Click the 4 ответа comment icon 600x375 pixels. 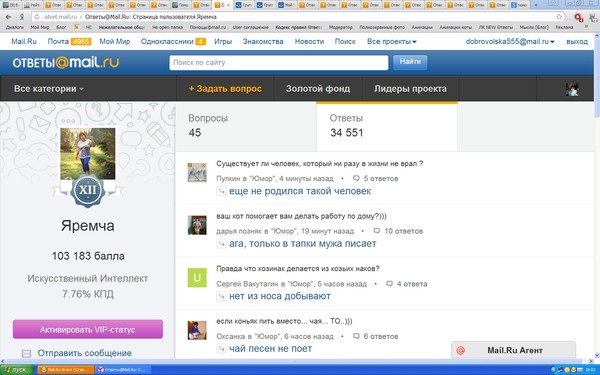pos(389,284)
